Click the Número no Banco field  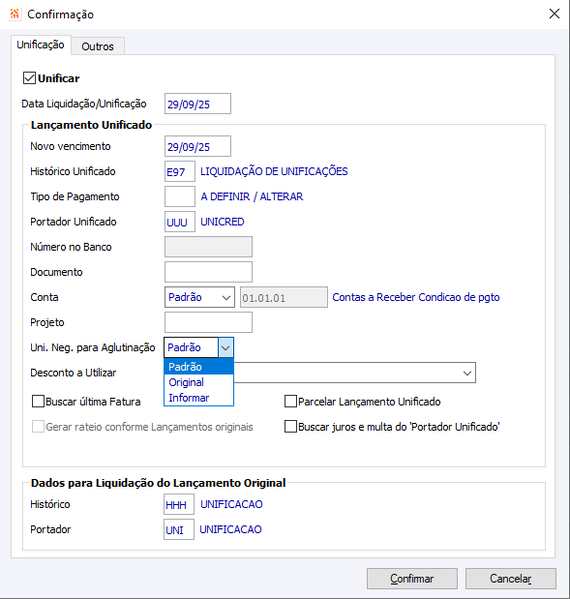[208, 247]
